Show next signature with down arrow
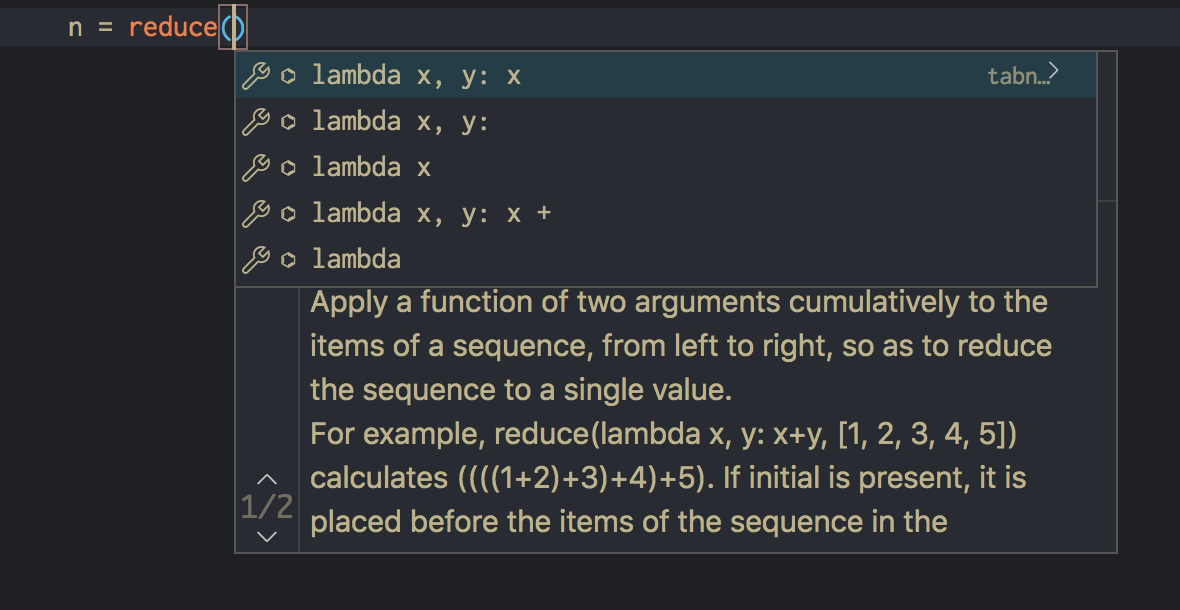The image size is (1180, 610). tap(267, 536)
